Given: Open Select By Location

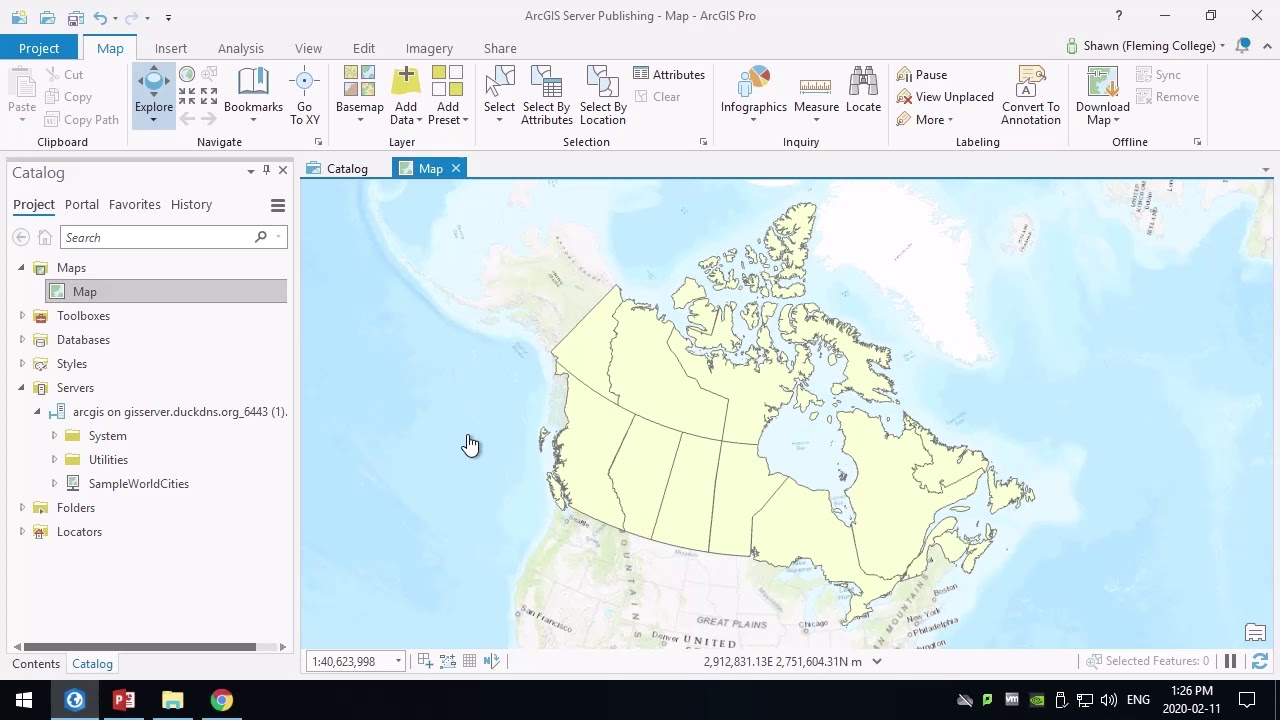Looking at the screenshot, I should pos(603,96).
